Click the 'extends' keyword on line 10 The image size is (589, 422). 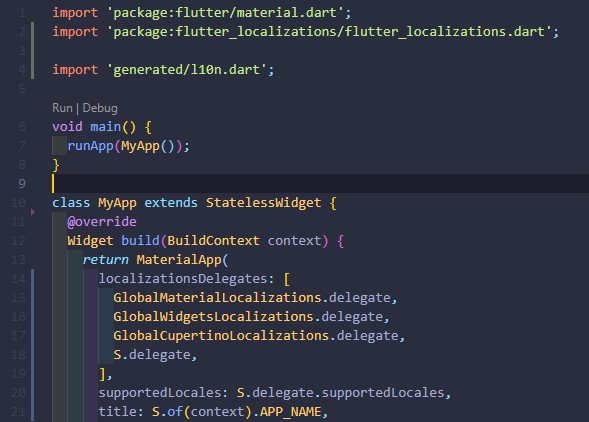point(171,203)
